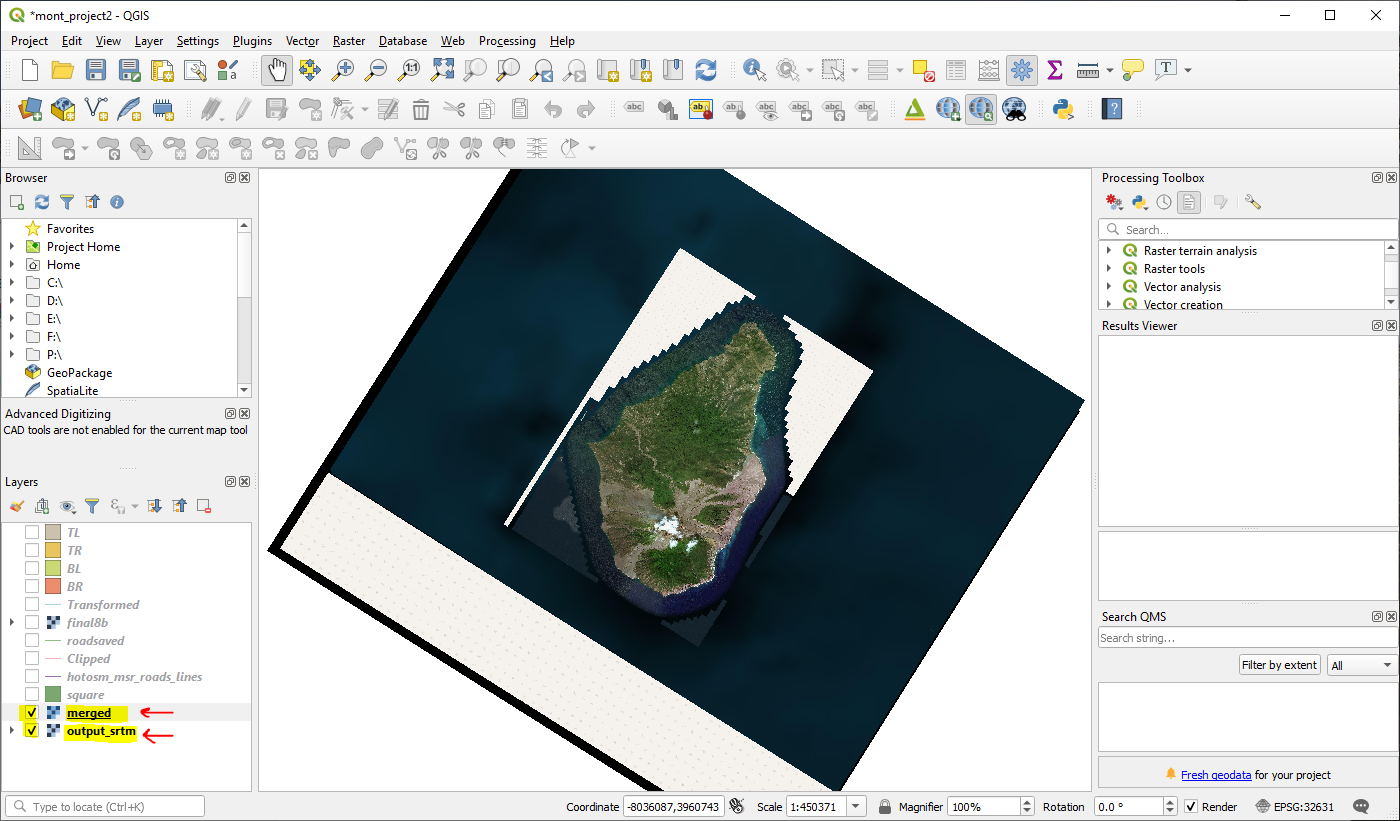Click the Identify Features tool
The height and width of the screenshot is (821, 1400).
click(755, 70)
